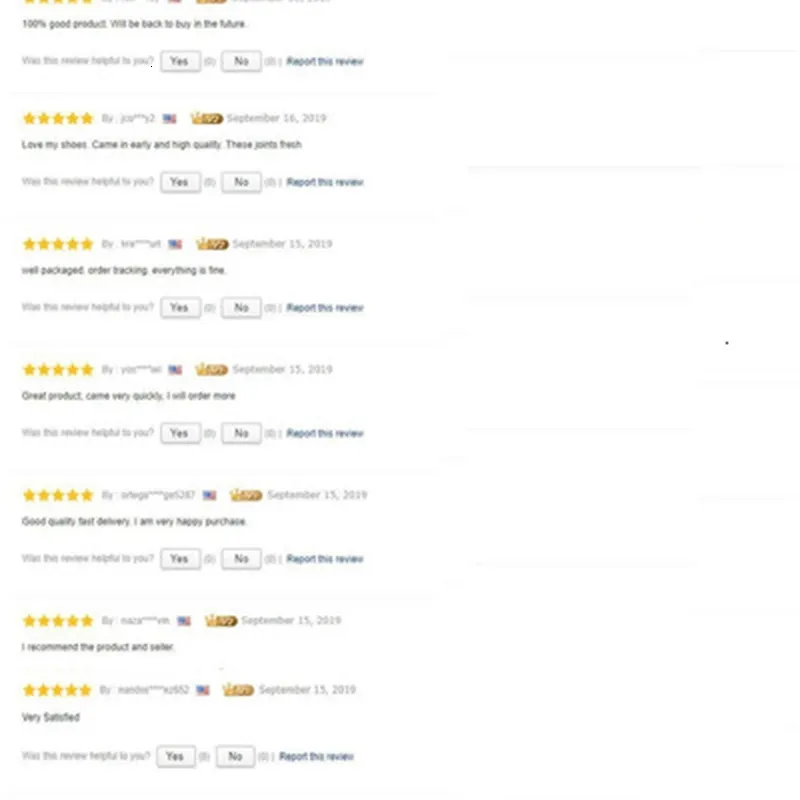Image resolution: width=800 pixels, height=800 pixels.
Task: Mark the '100% good product' review as helpful with Yes
Action: click(180, 61)
